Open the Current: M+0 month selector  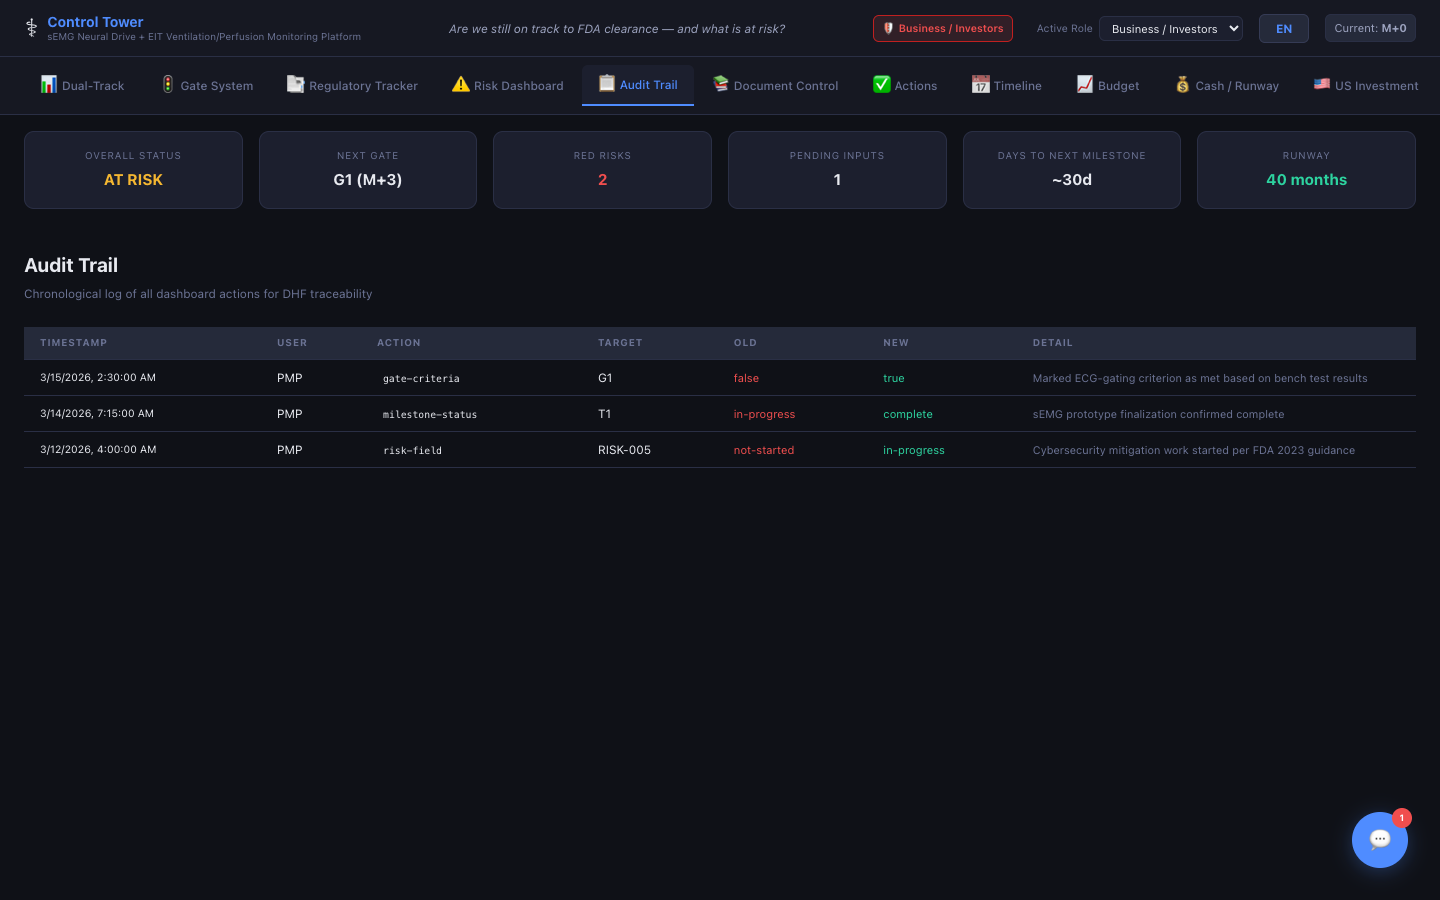1369,28
